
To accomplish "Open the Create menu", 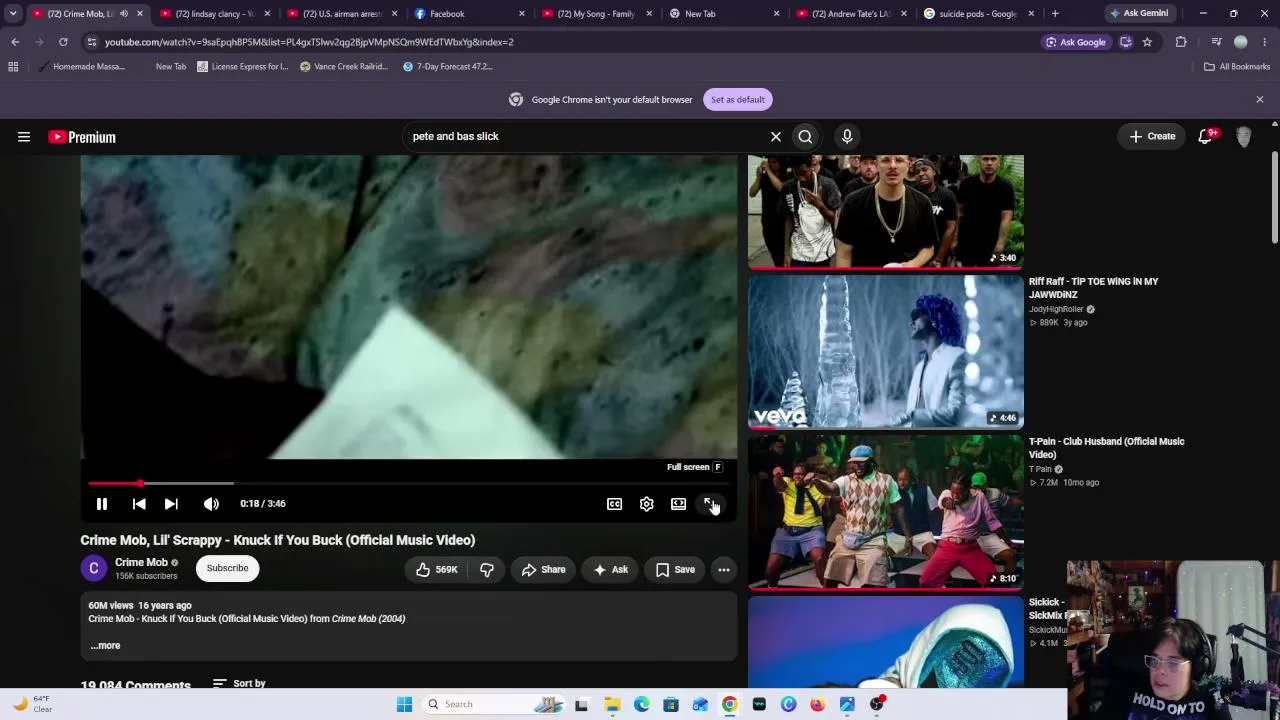I will pyautogui.click(x=1153, y=136).
